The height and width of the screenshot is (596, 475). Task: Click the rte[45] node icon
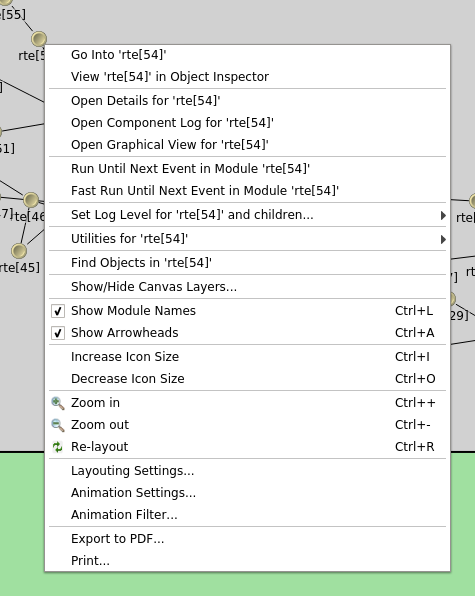19,251
